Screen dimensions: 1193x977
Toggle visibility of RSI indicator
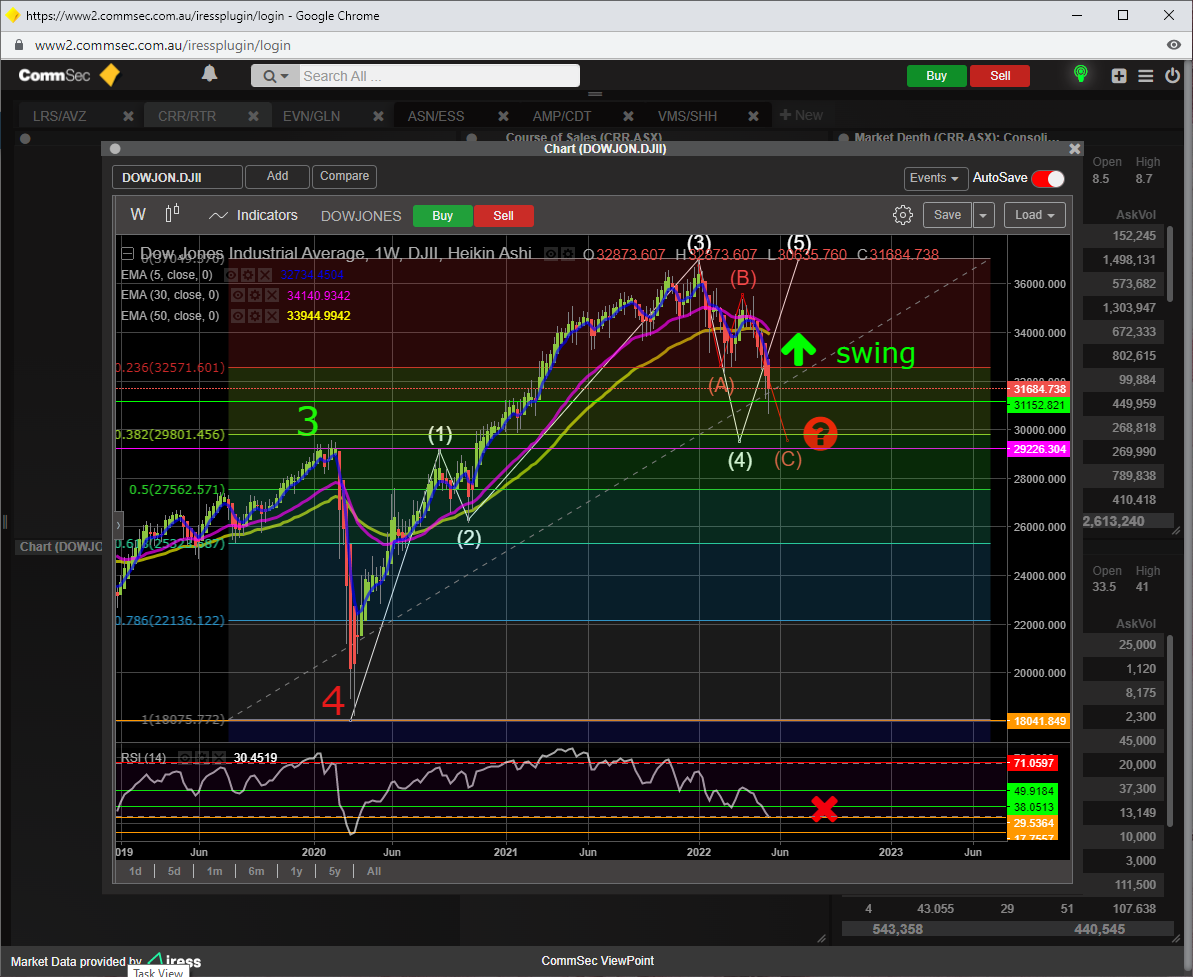click(186, 758)
